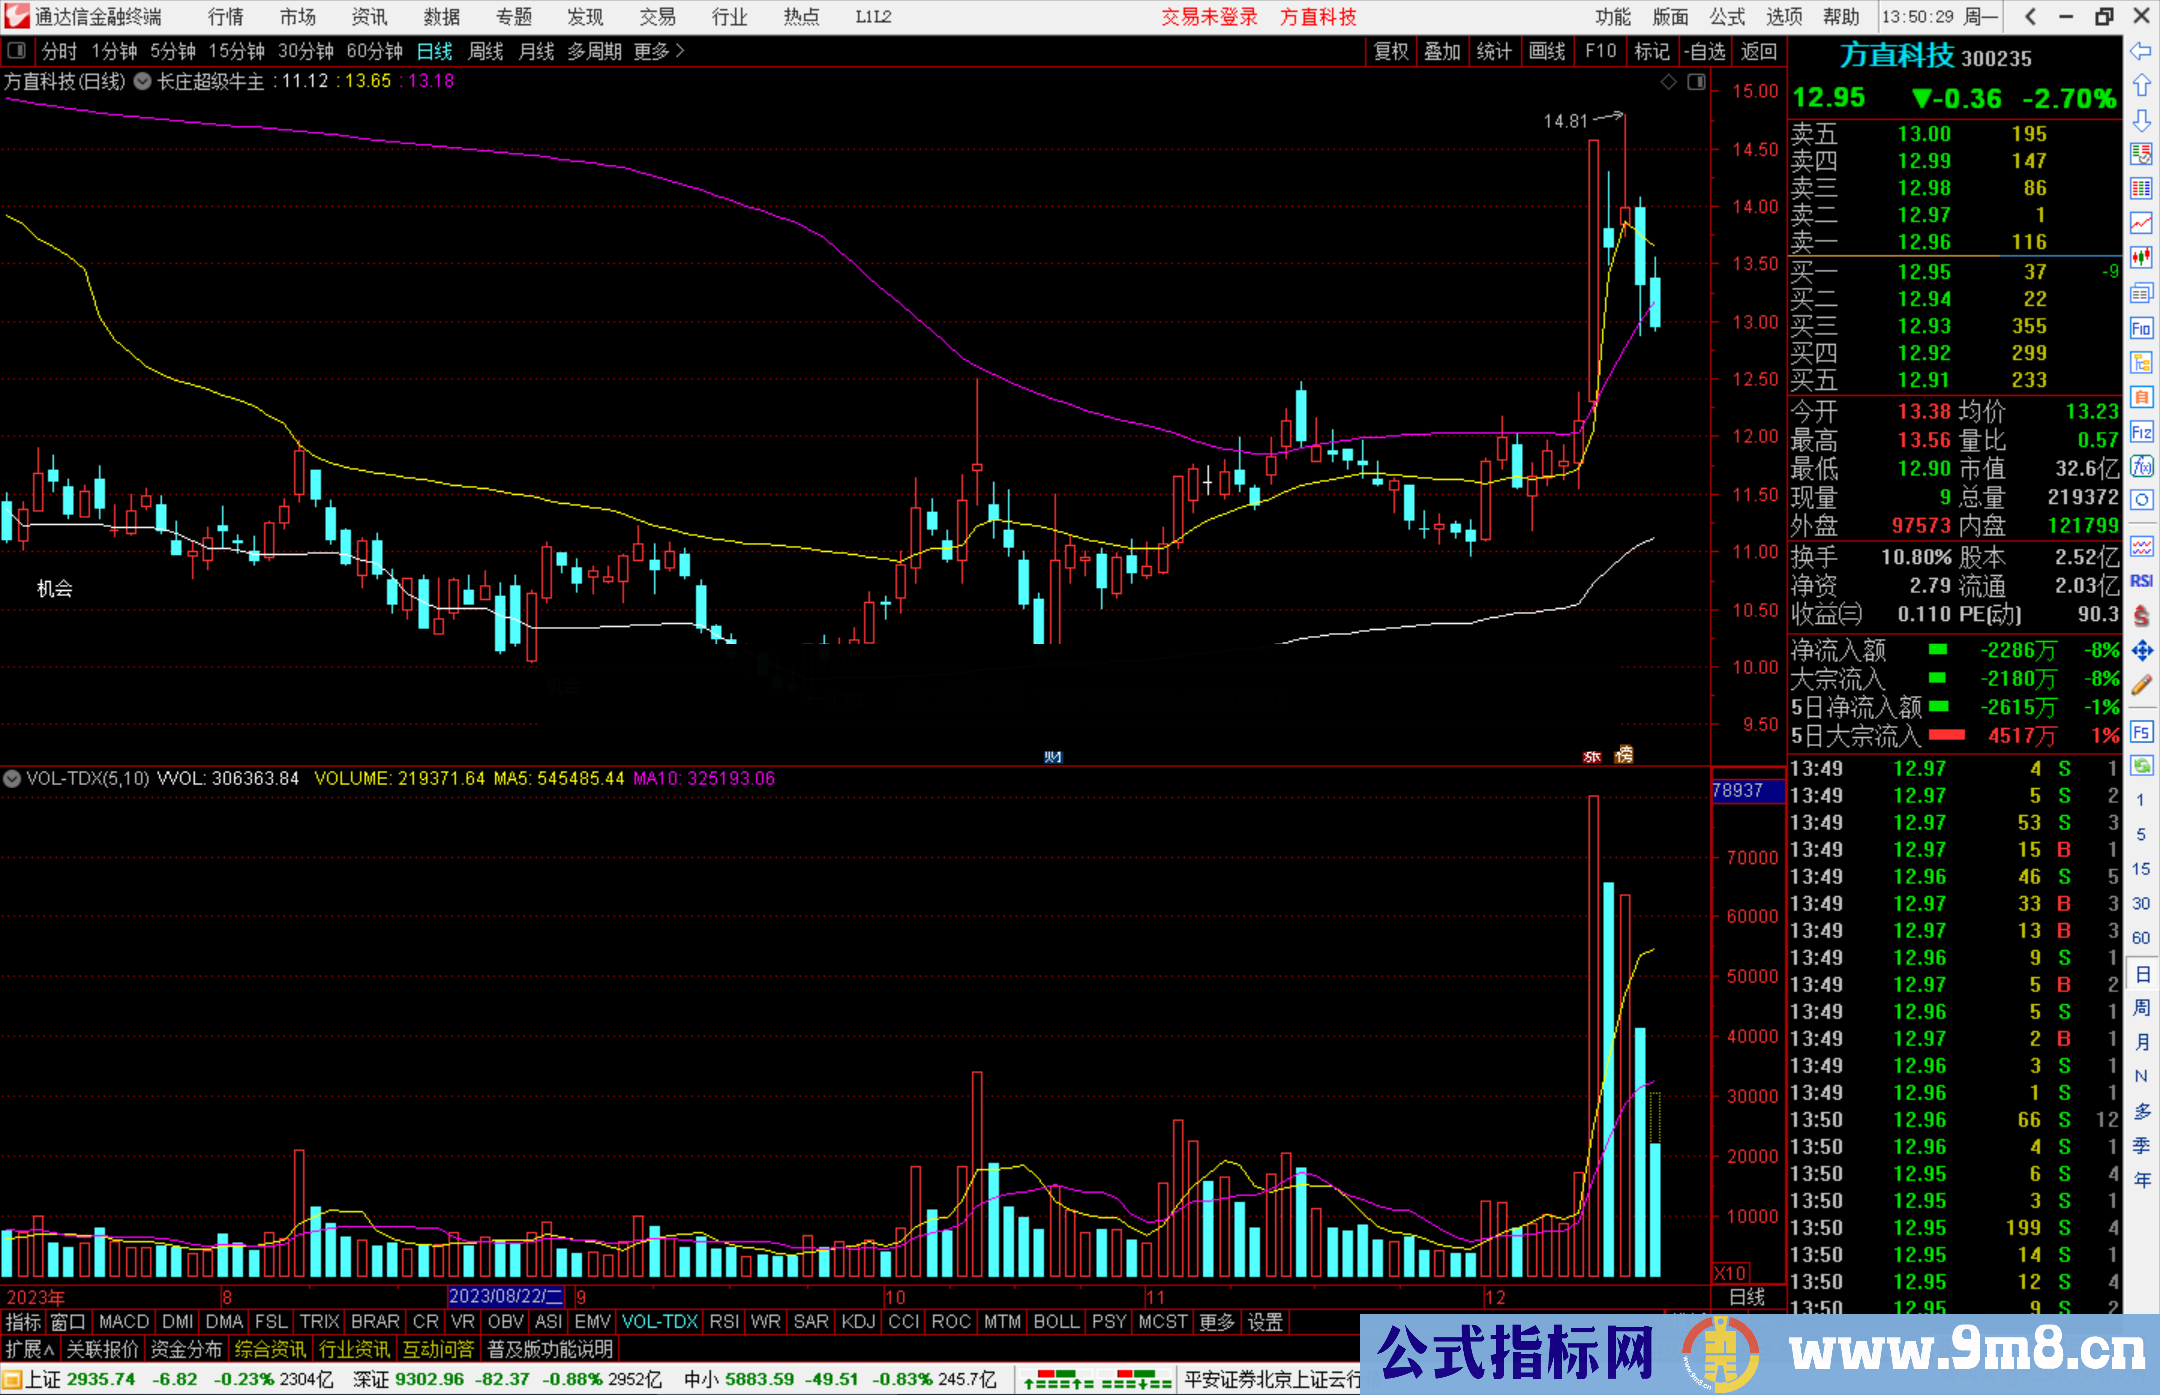This screenshot has height=1395, width=2160.
Task: Select 季 quarterly period in sidebar
Action: (x=2141, y=1146)
